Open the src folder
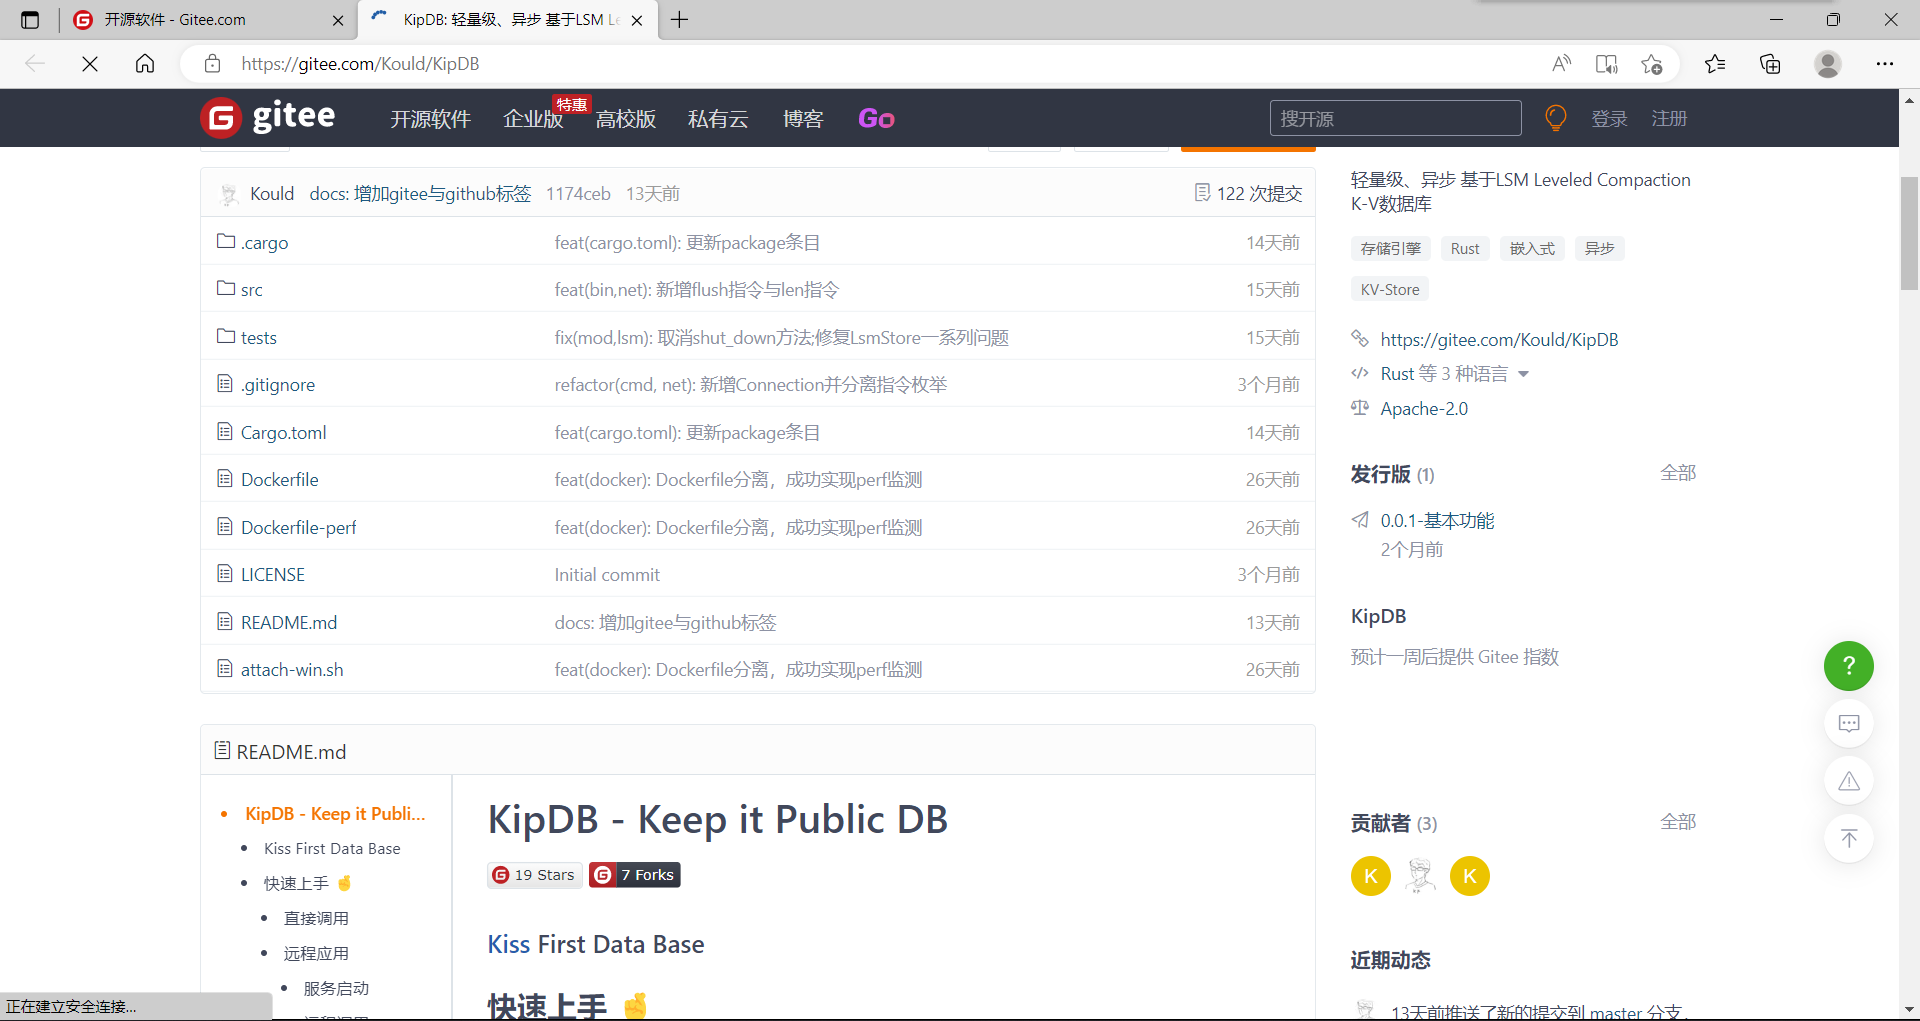The width and height of the screenshot is (1920, 1021). click(252, 290)
